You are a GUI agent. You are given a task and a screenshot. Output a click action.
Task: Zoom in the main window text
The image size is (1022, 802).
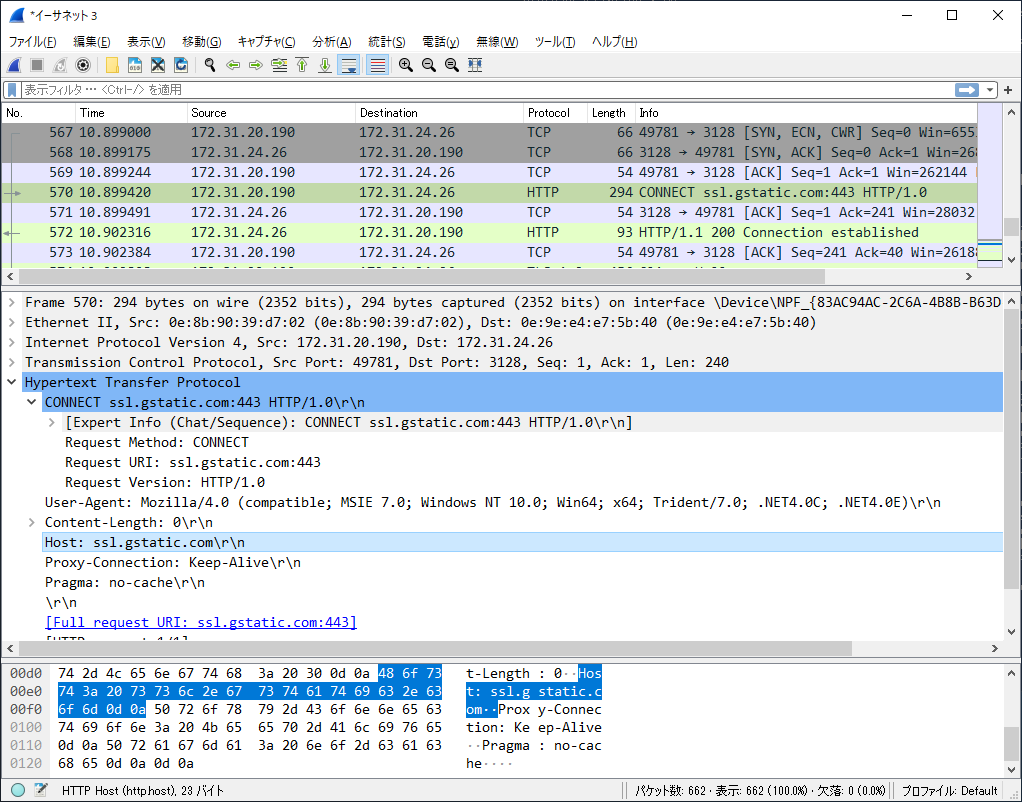point(405,65)
